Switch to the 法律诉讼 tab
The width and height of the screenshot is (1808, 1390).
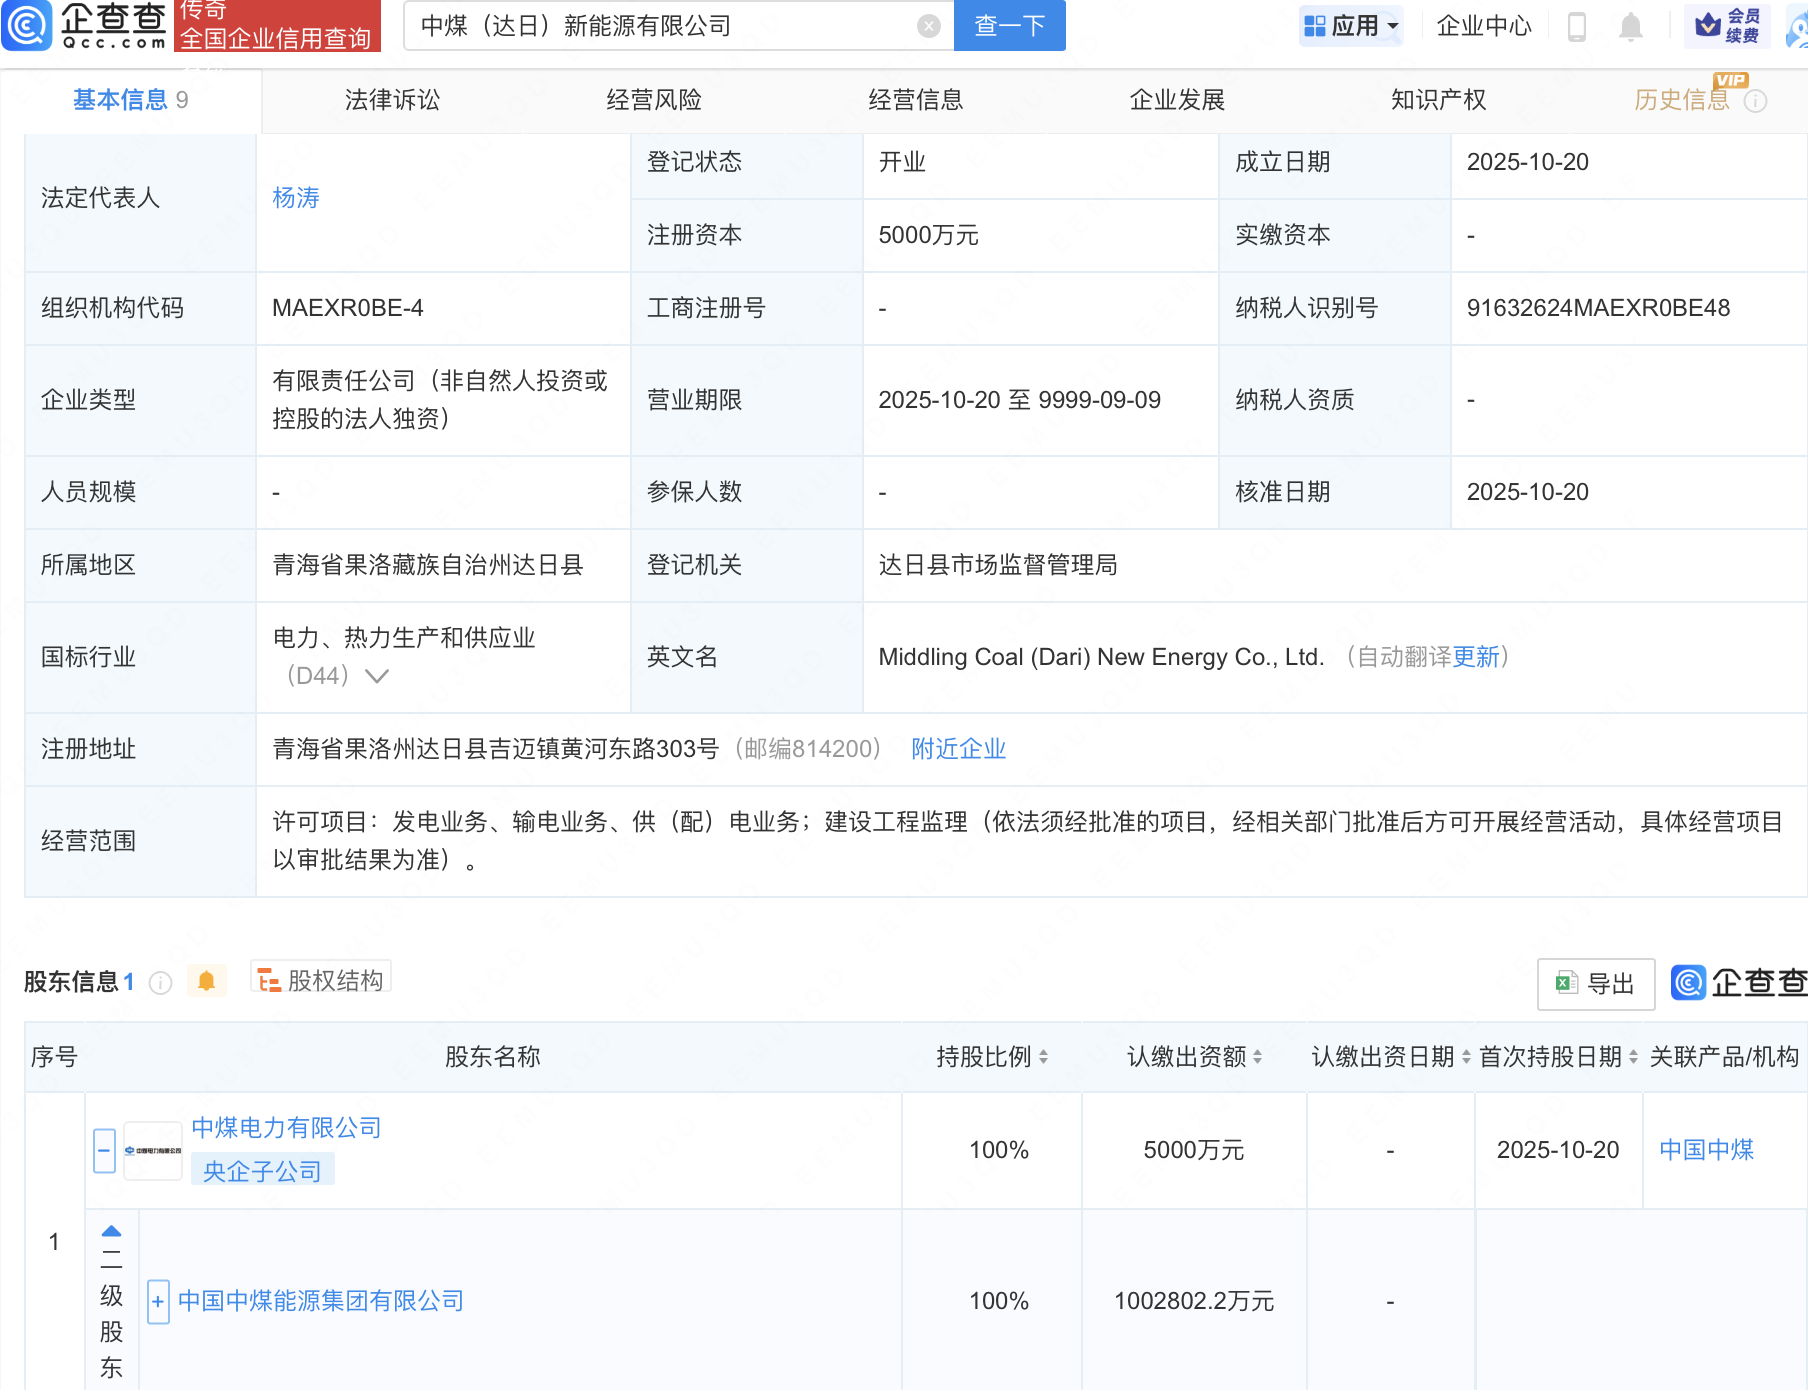point(392,100)
